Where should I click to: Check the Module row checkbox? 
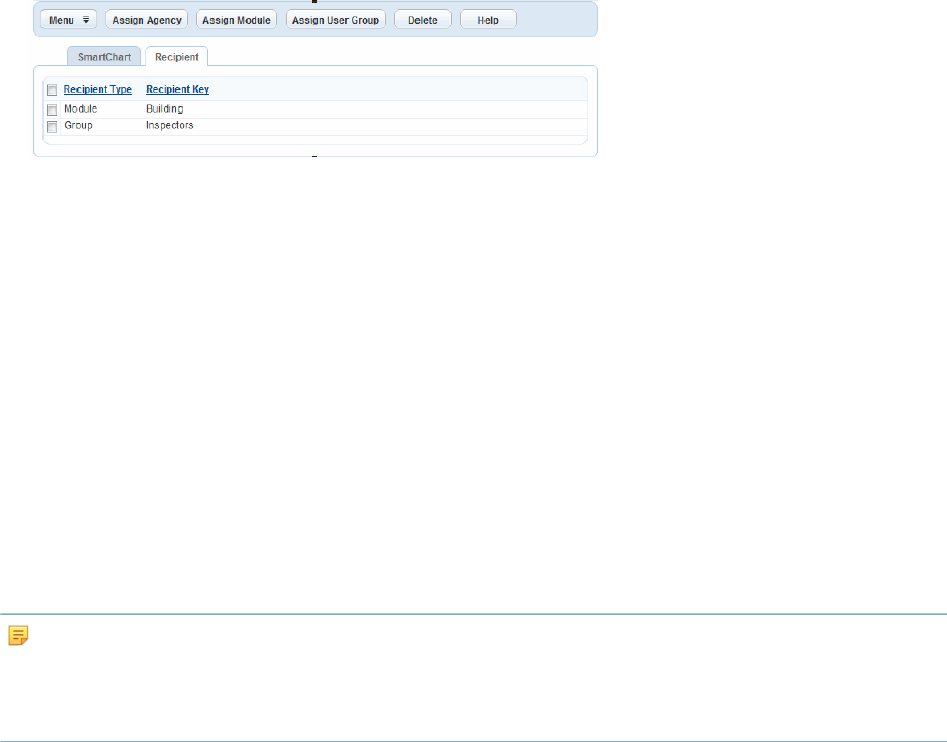pos(52,110)
